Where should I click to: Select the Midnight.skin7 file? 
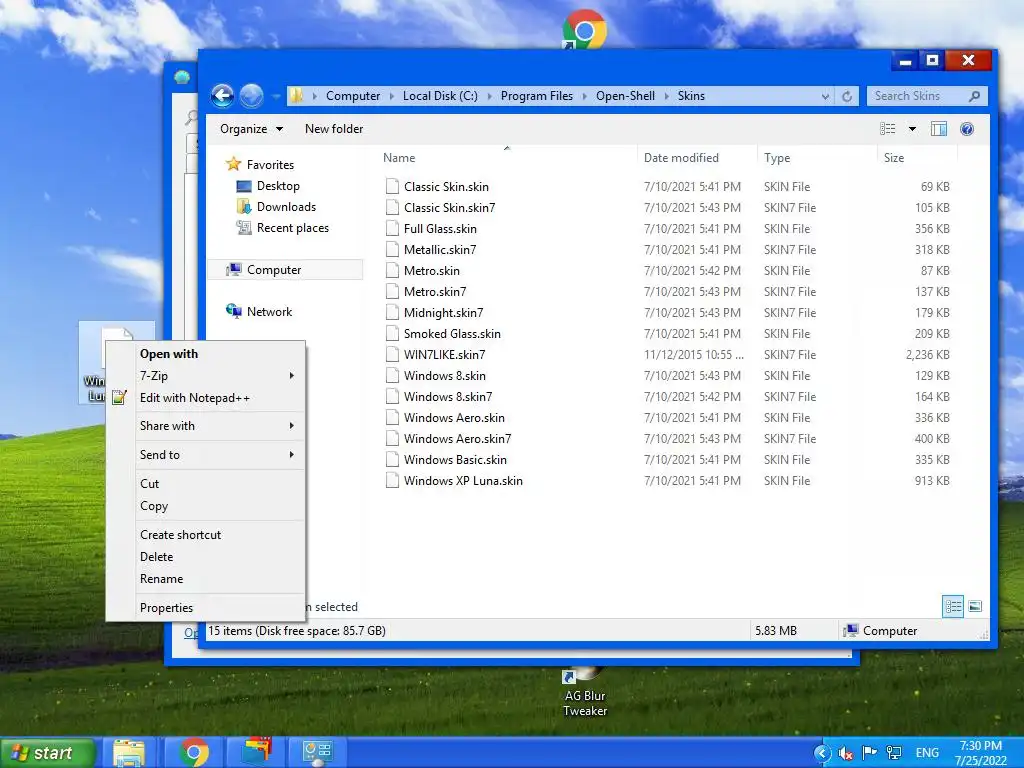[443, 313]
